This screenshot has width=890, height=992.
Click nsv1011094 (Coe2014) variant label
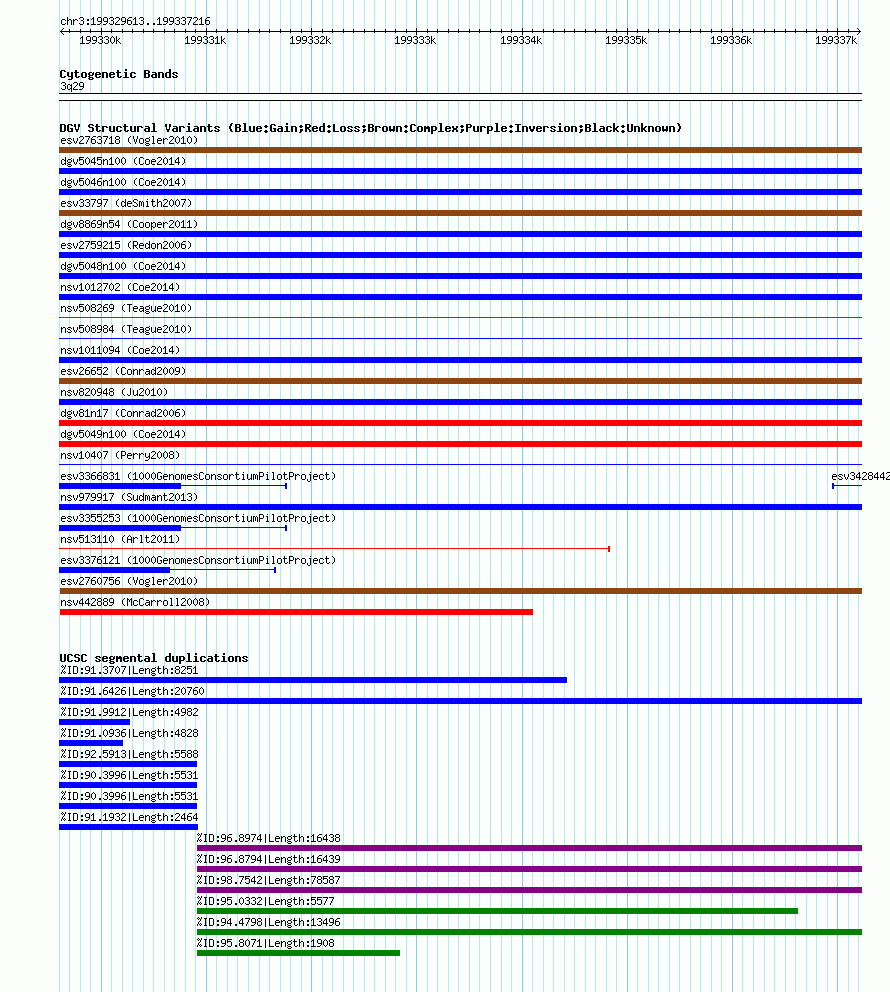click(120, 350)
